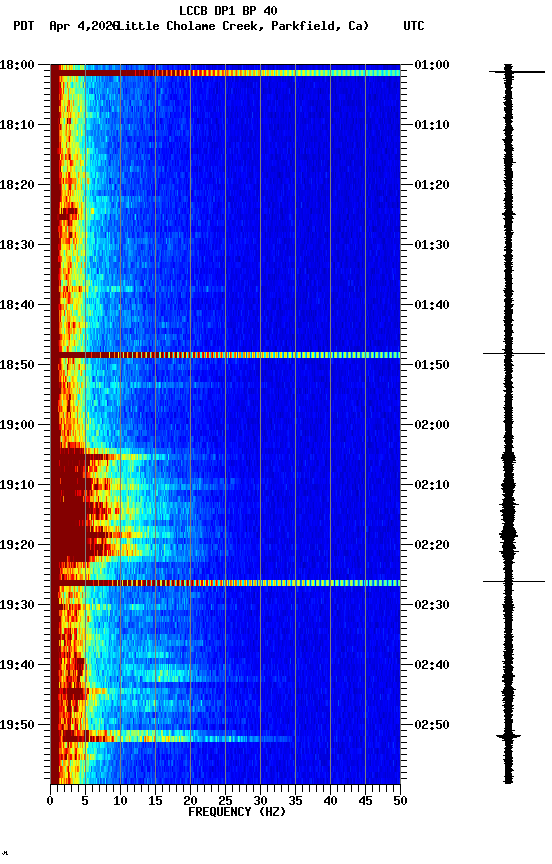Click the 15 Hz frequency tick label
Viewport: 552px width, 864px height.
[x=155, y=801]
